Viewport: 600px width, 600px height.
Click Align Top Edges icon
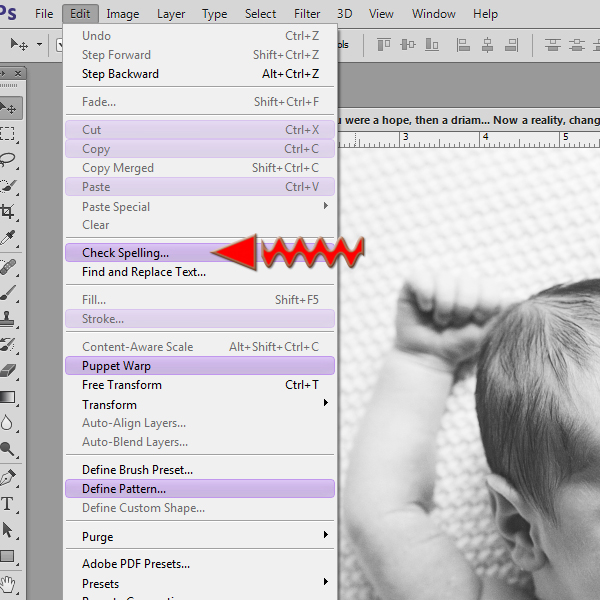[x=384, y=45]
